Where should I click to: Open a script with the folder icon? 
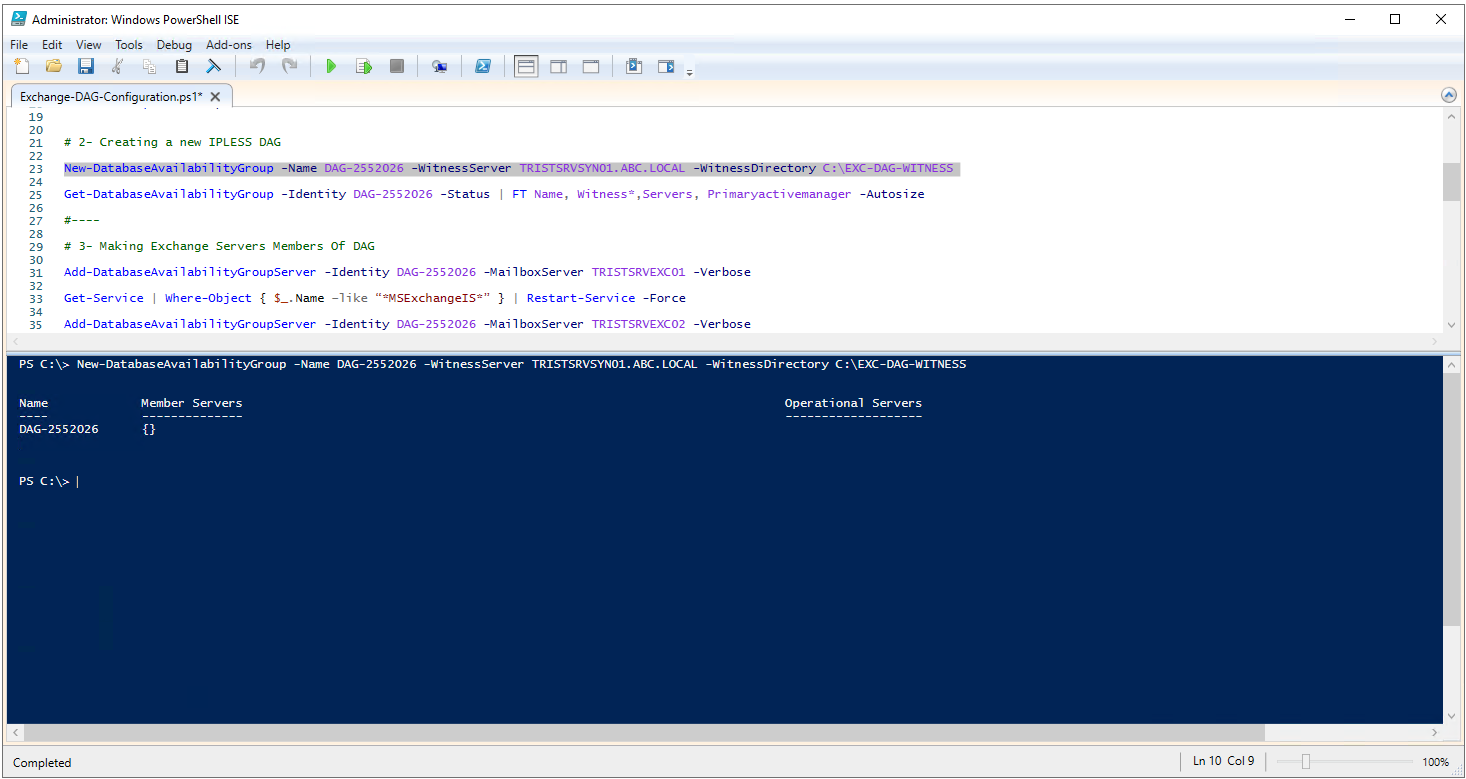[x=54, y=66]
